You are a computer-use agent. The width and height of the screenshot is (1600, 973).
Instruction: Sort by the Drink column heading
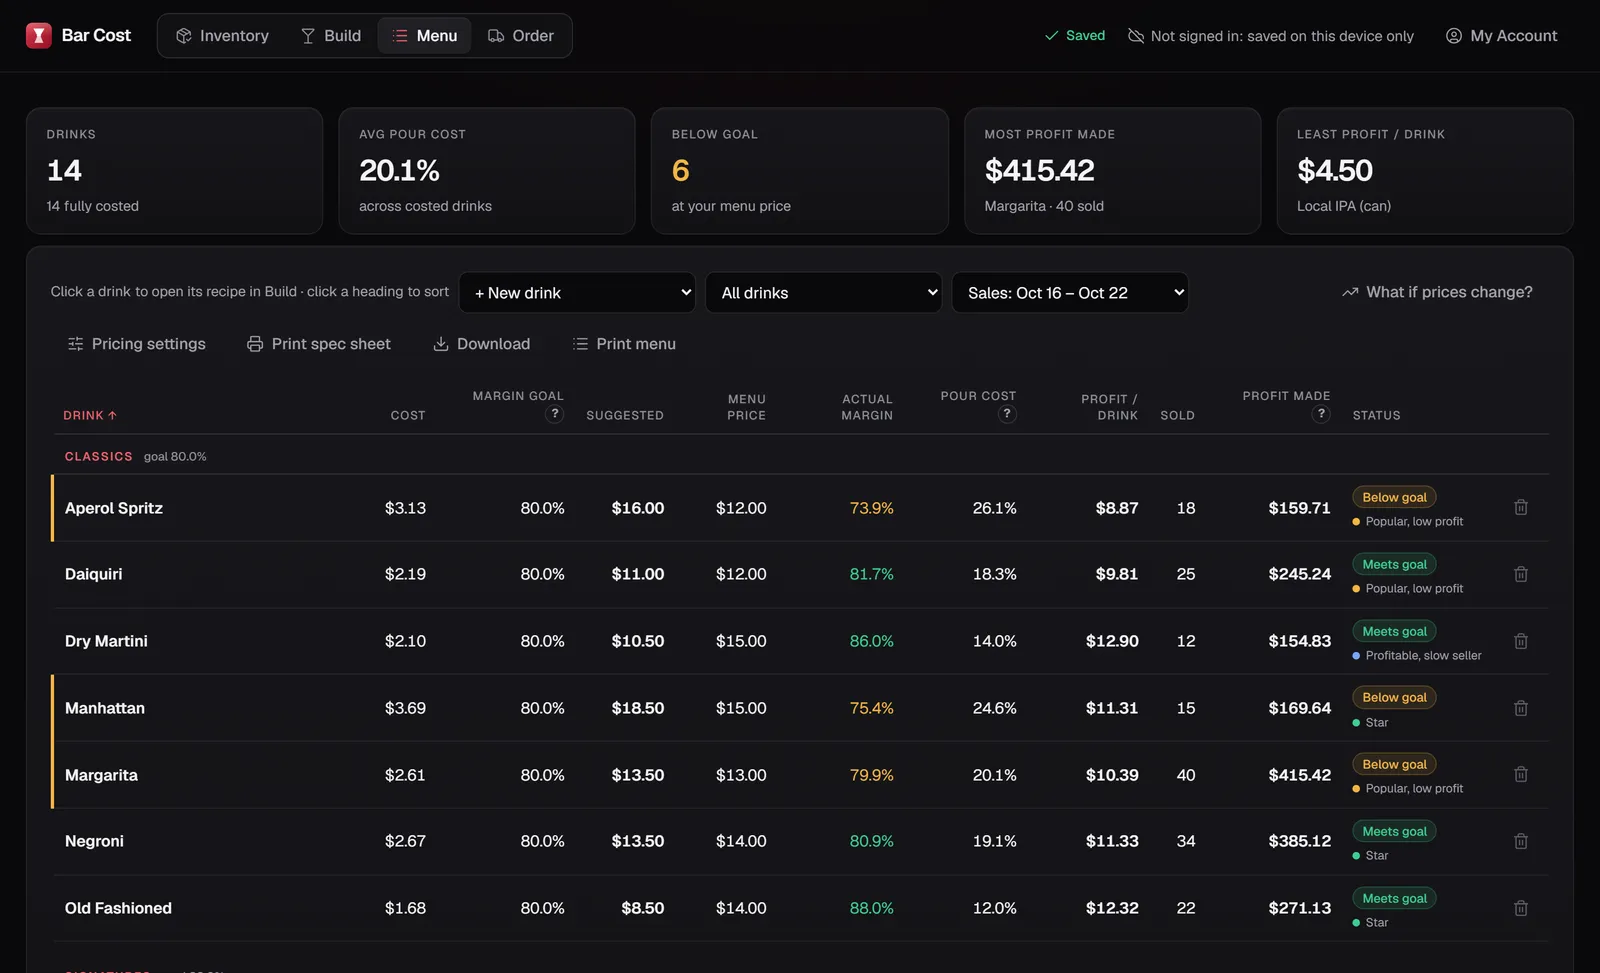90,415
